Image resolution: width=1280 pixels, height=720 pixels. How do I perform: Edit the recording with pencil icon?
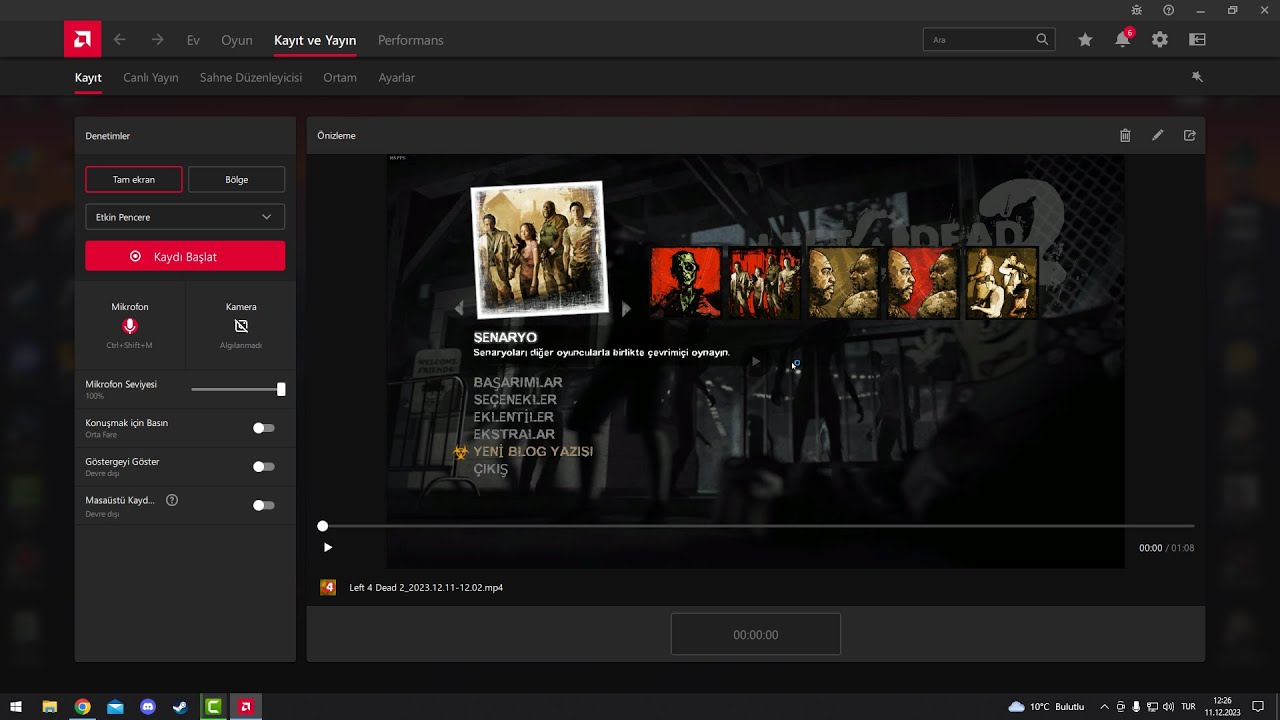tap(1157, 135)
